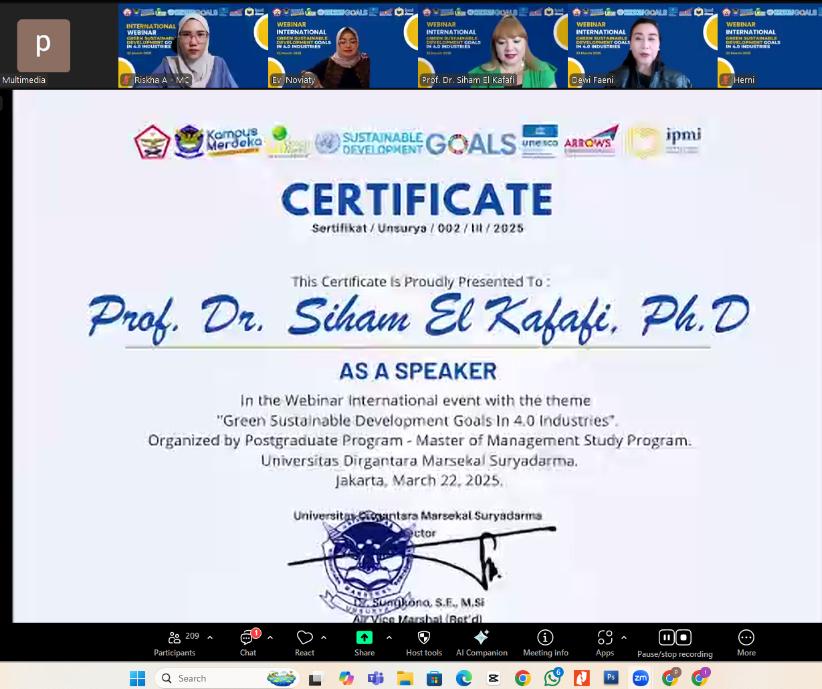Expand the Chat options arrow

(x=270, y=637)
